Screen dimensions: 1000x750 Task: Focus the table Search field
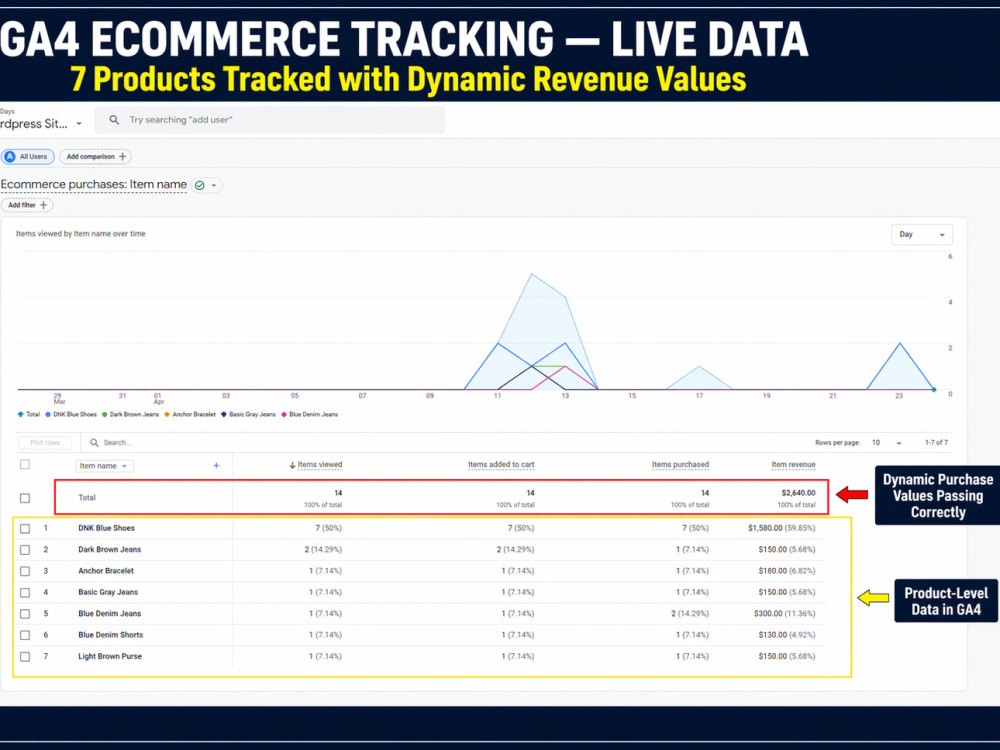[x=117, y=443]
